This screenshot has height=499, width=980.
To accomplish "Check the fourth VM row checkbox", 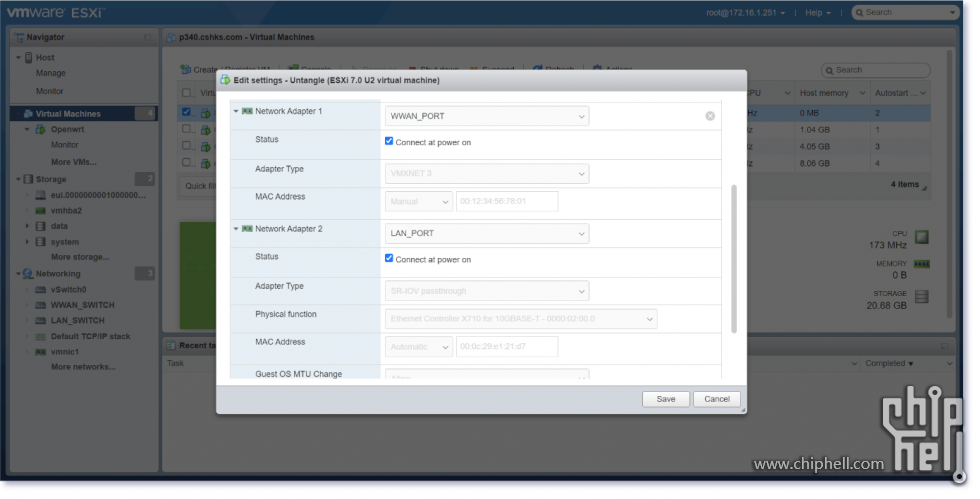I will [186, 163].
